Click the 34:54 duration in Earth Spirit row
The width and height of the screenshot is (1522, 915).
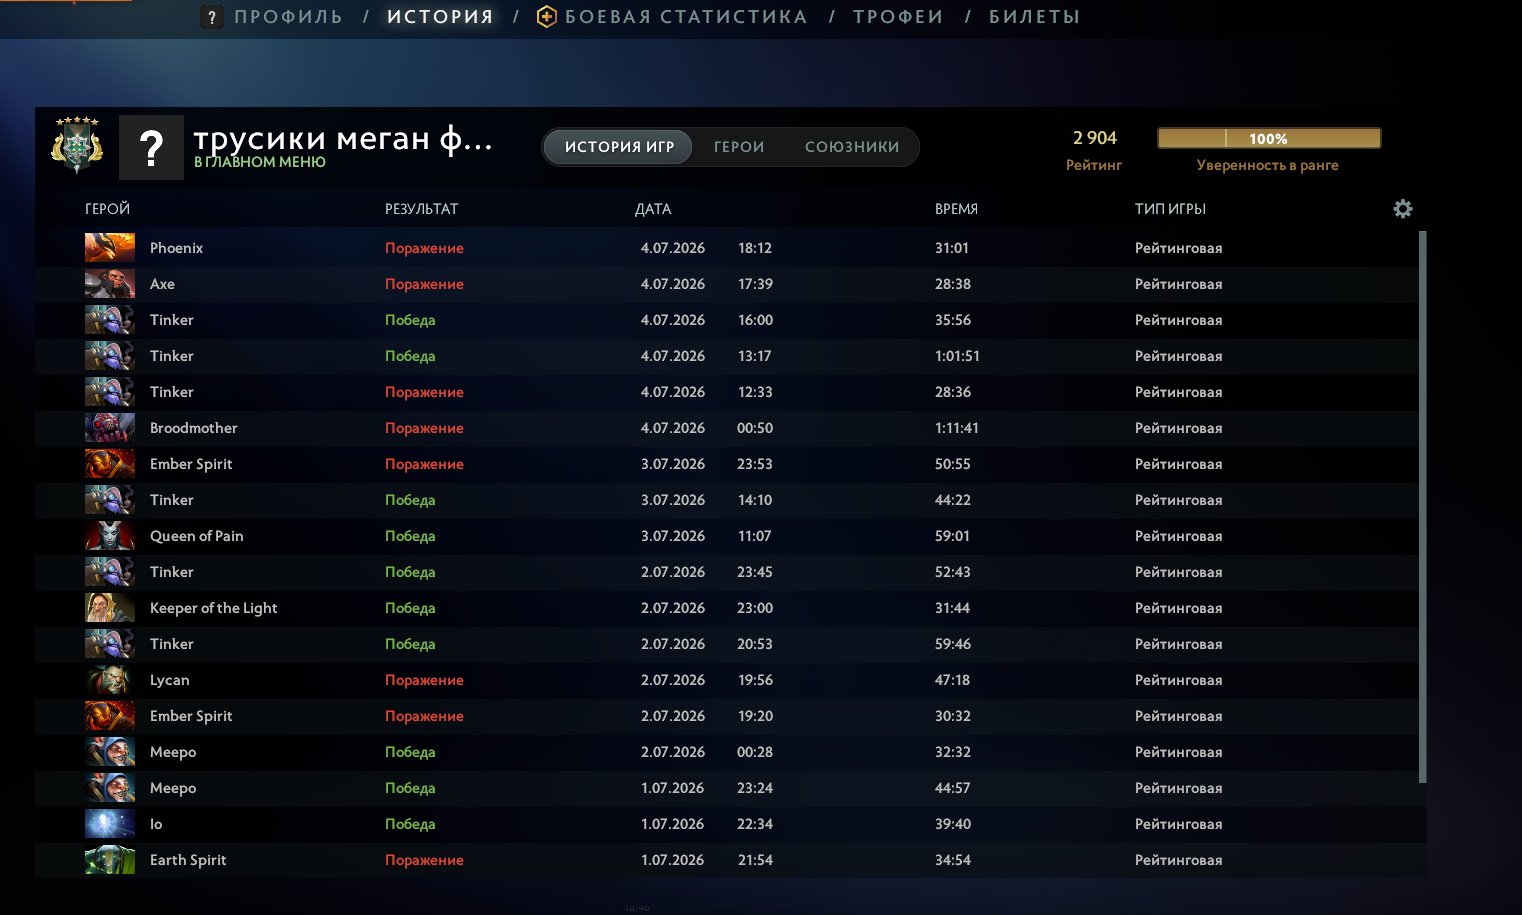pos(952,860)
